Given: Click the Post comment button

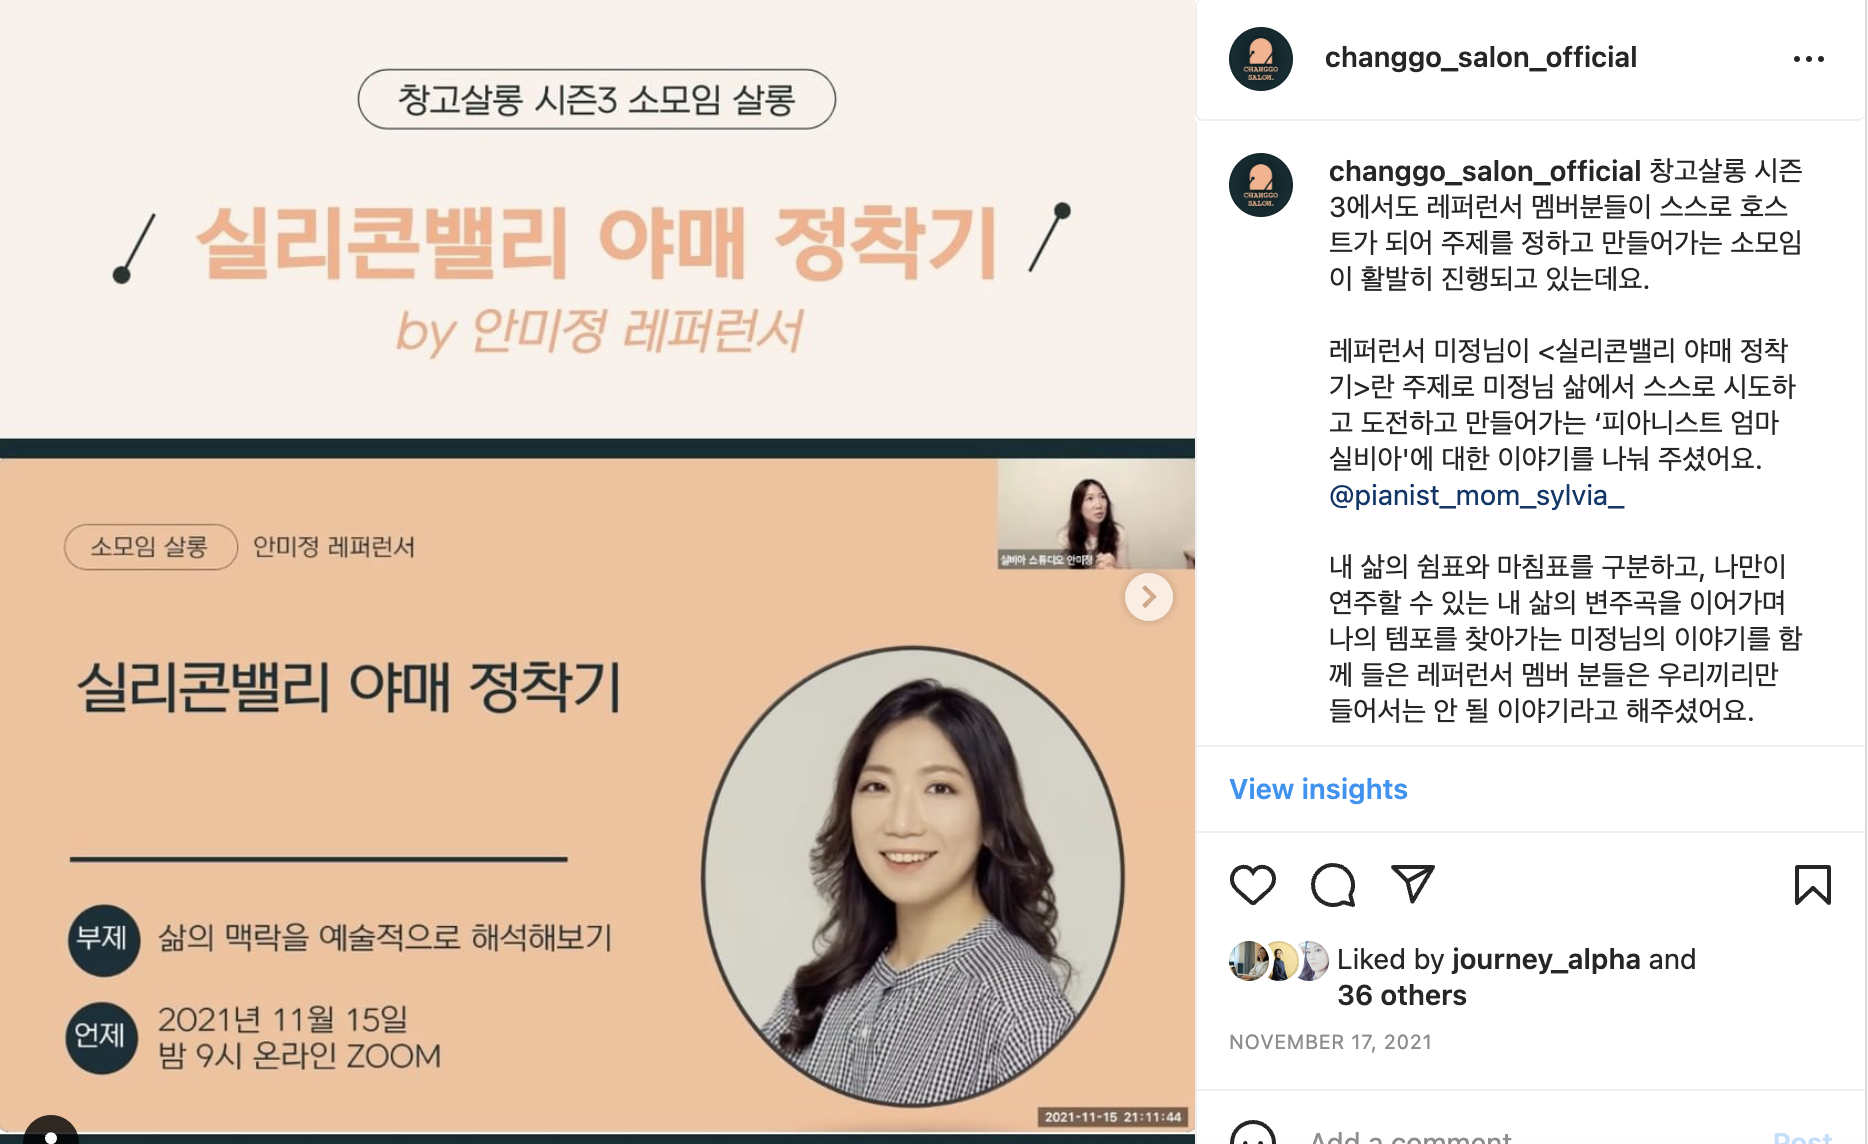Looking at the screenshot, I should 1802,1136.
